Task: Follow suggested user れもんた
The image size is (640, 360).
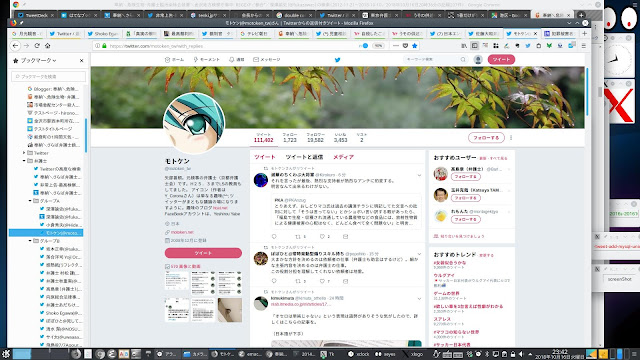Action: point(466,219)
